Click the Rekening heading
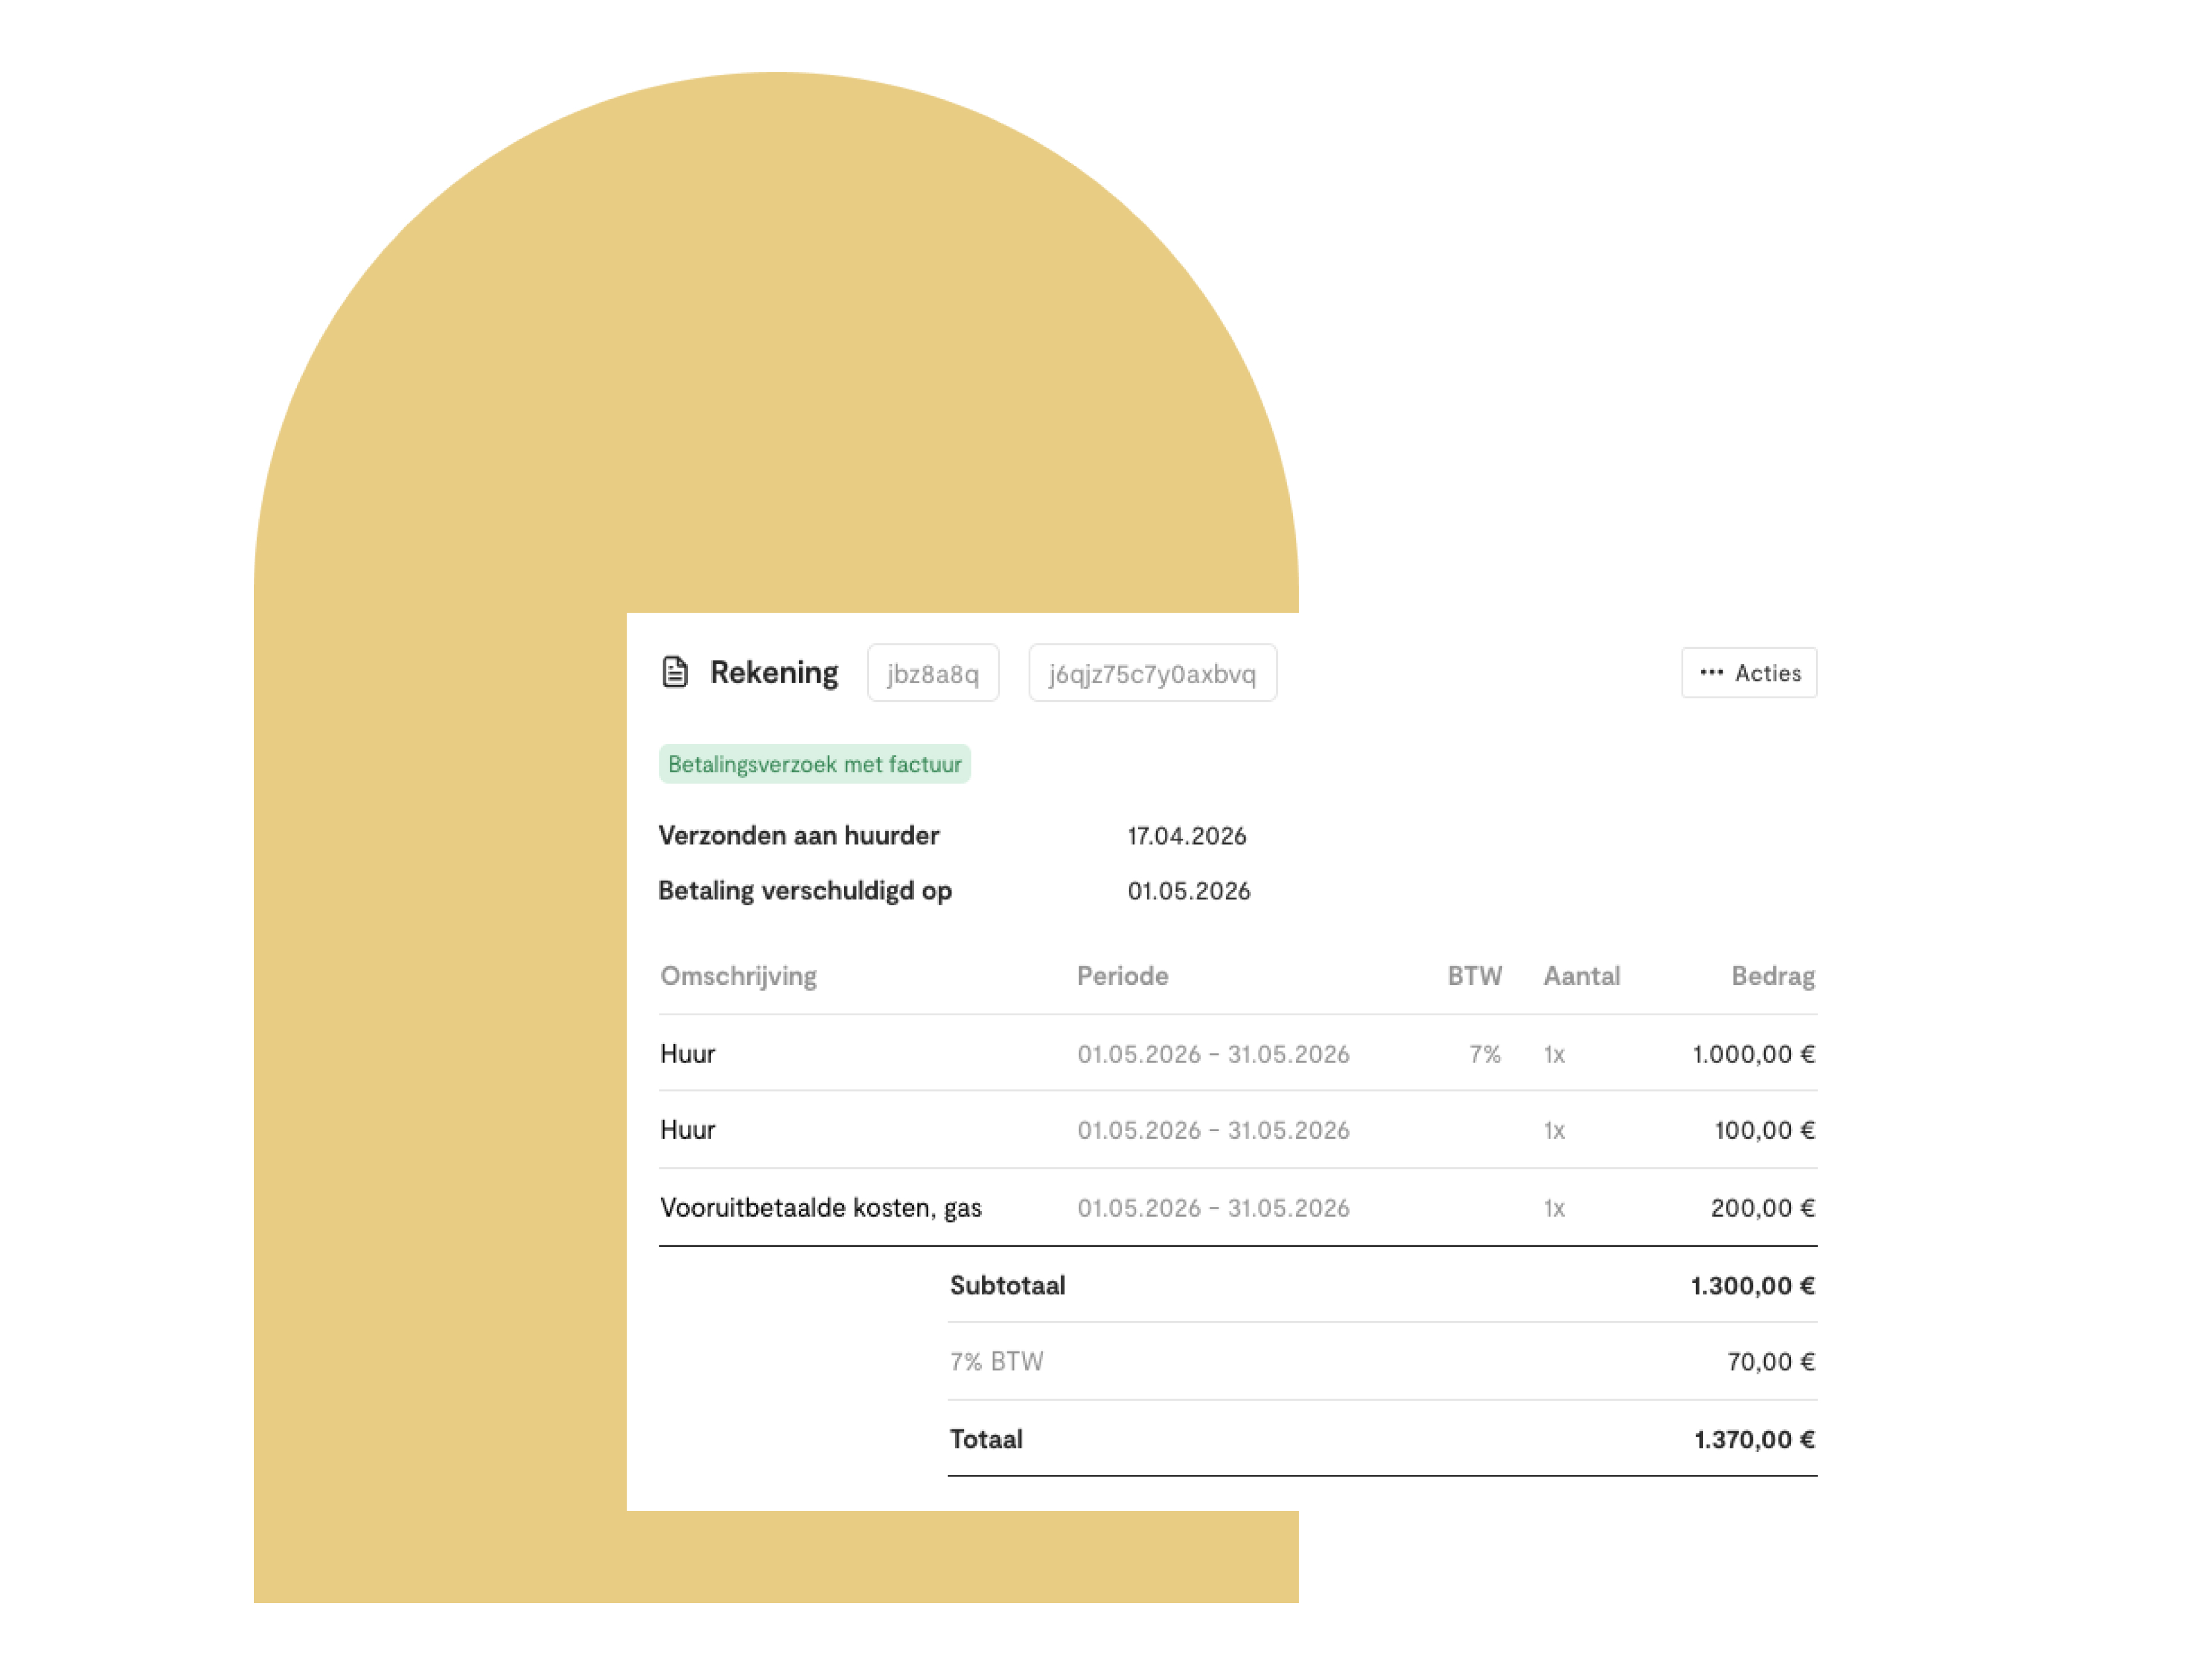This screenshot has width=2212, height=1674. click(x=774, y=673)
